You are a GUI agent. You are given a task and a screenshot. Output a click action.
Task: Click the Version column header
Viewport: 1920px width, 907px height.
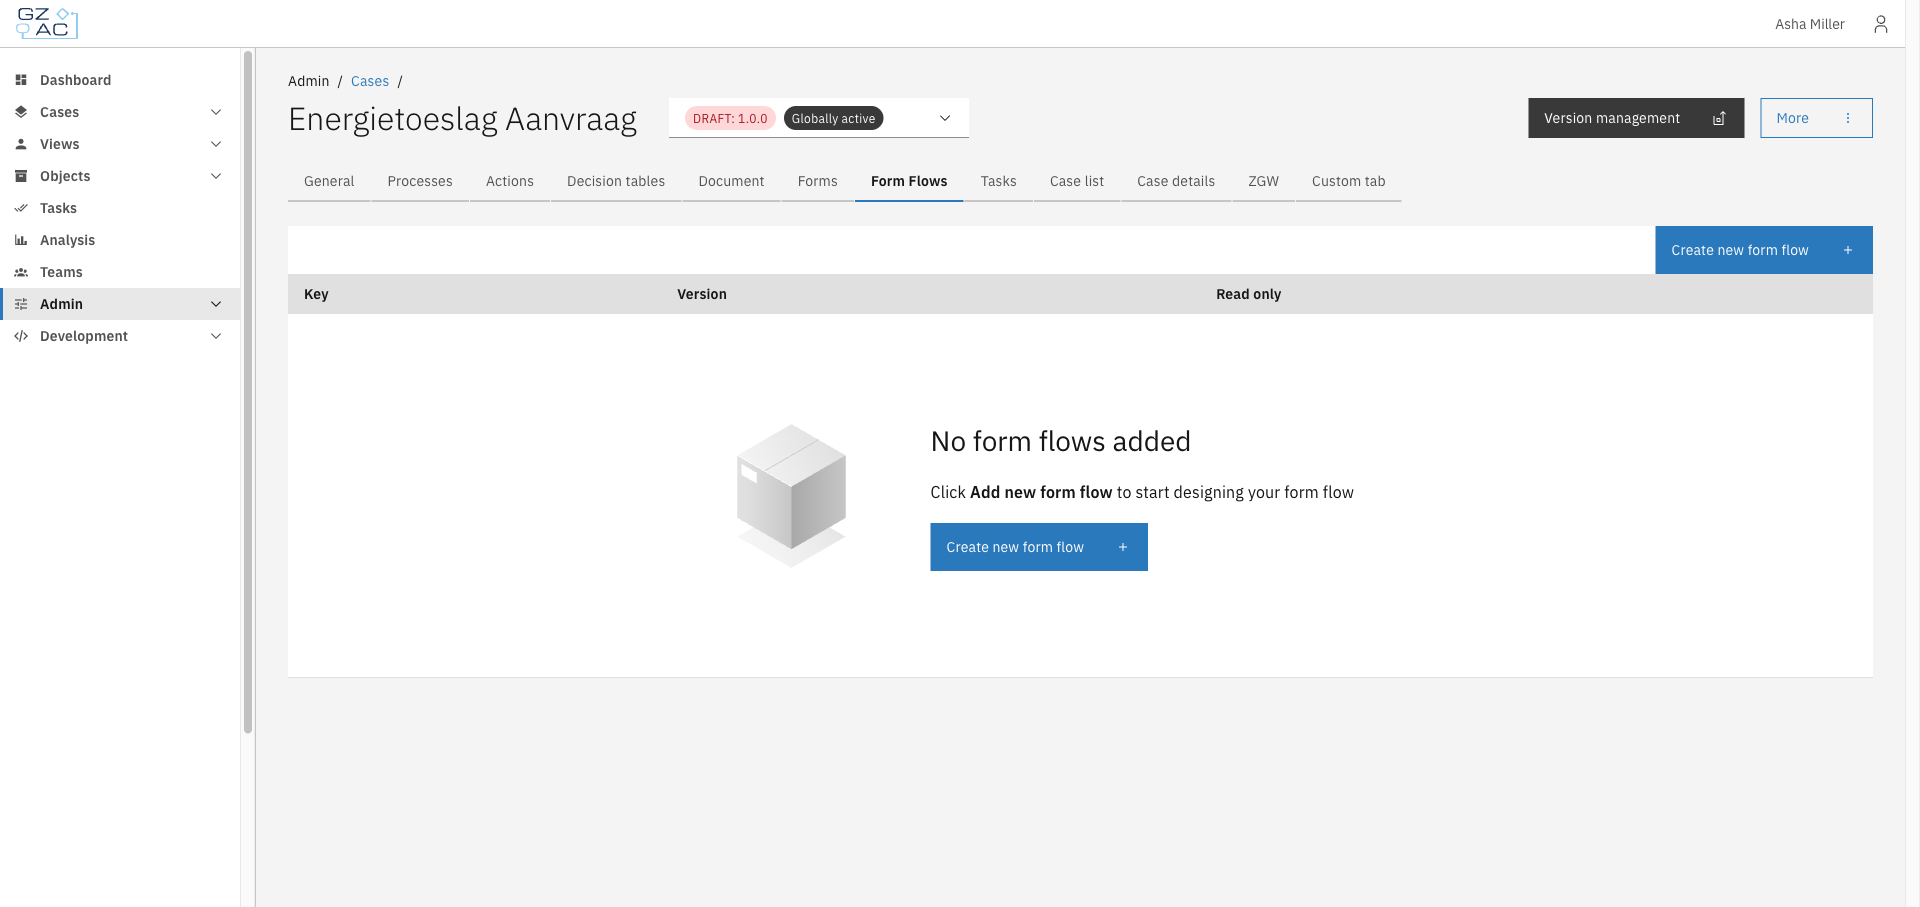702,294
